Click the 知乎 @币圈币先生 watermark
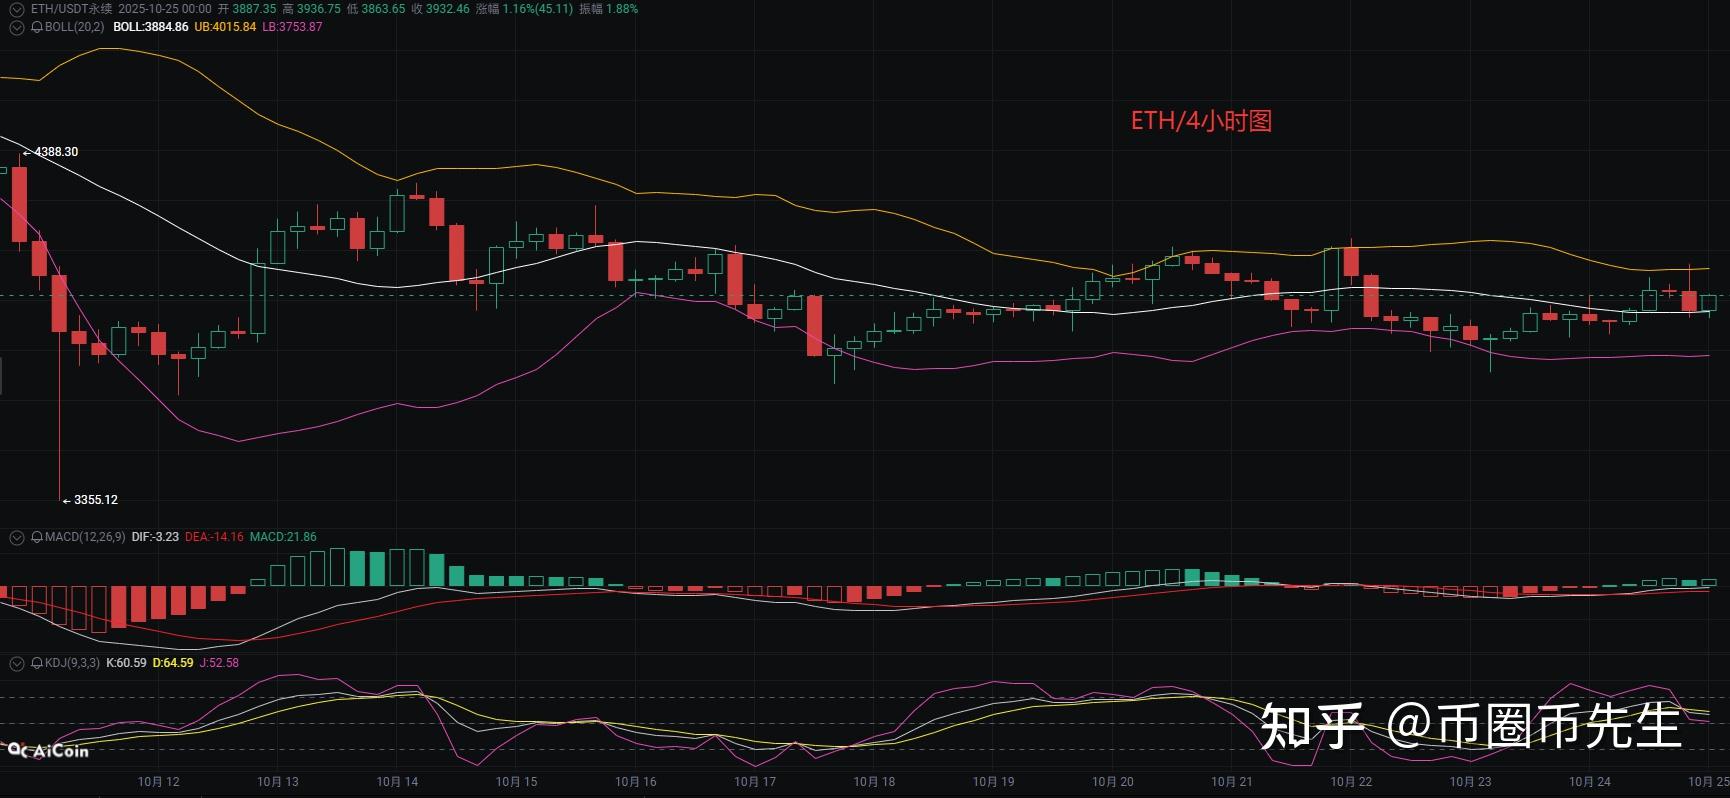Image resolution: width=1730 pixels, height=798 pixels. click(1470, 725)
